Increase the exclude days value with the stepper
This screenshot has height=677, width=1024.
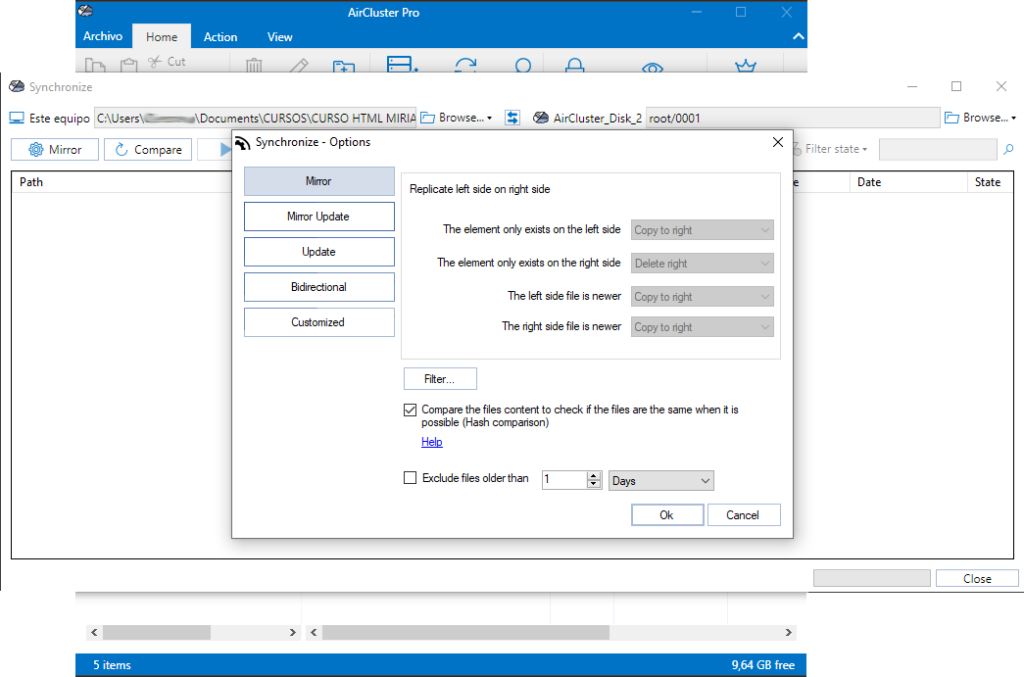click(x=594, y=476)
